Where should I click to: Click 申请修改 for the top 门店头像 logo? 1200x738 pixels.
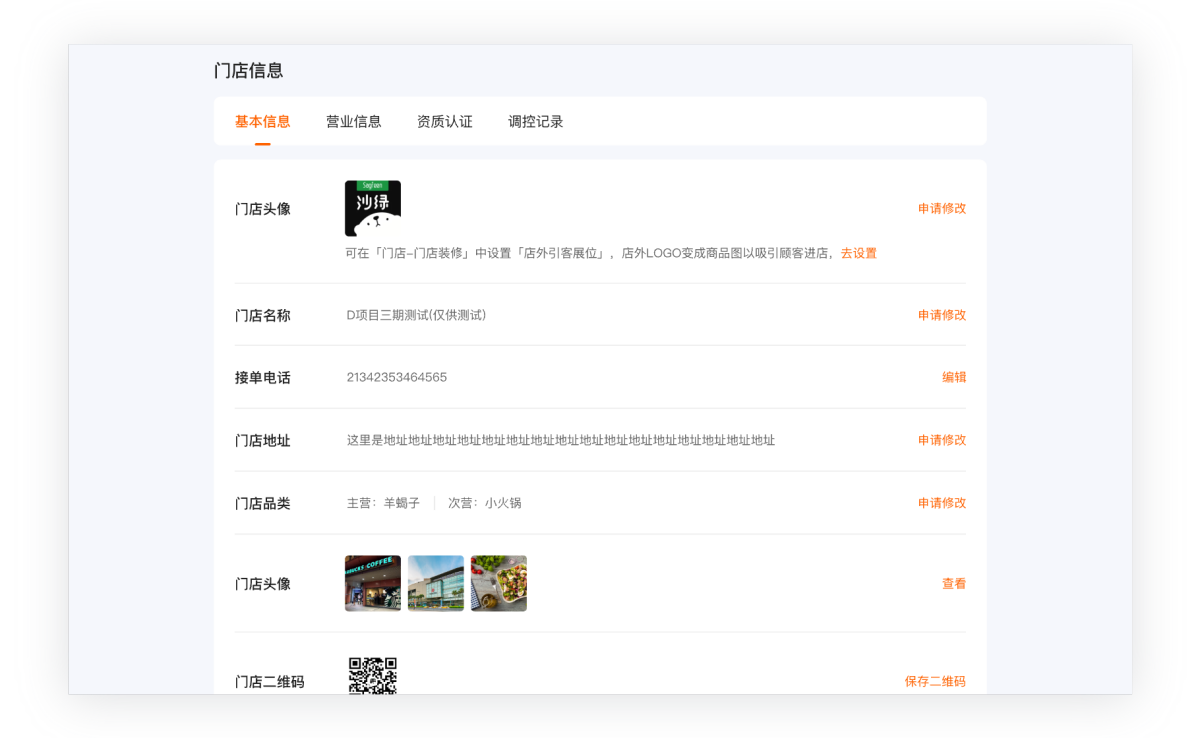pos(941,209)
